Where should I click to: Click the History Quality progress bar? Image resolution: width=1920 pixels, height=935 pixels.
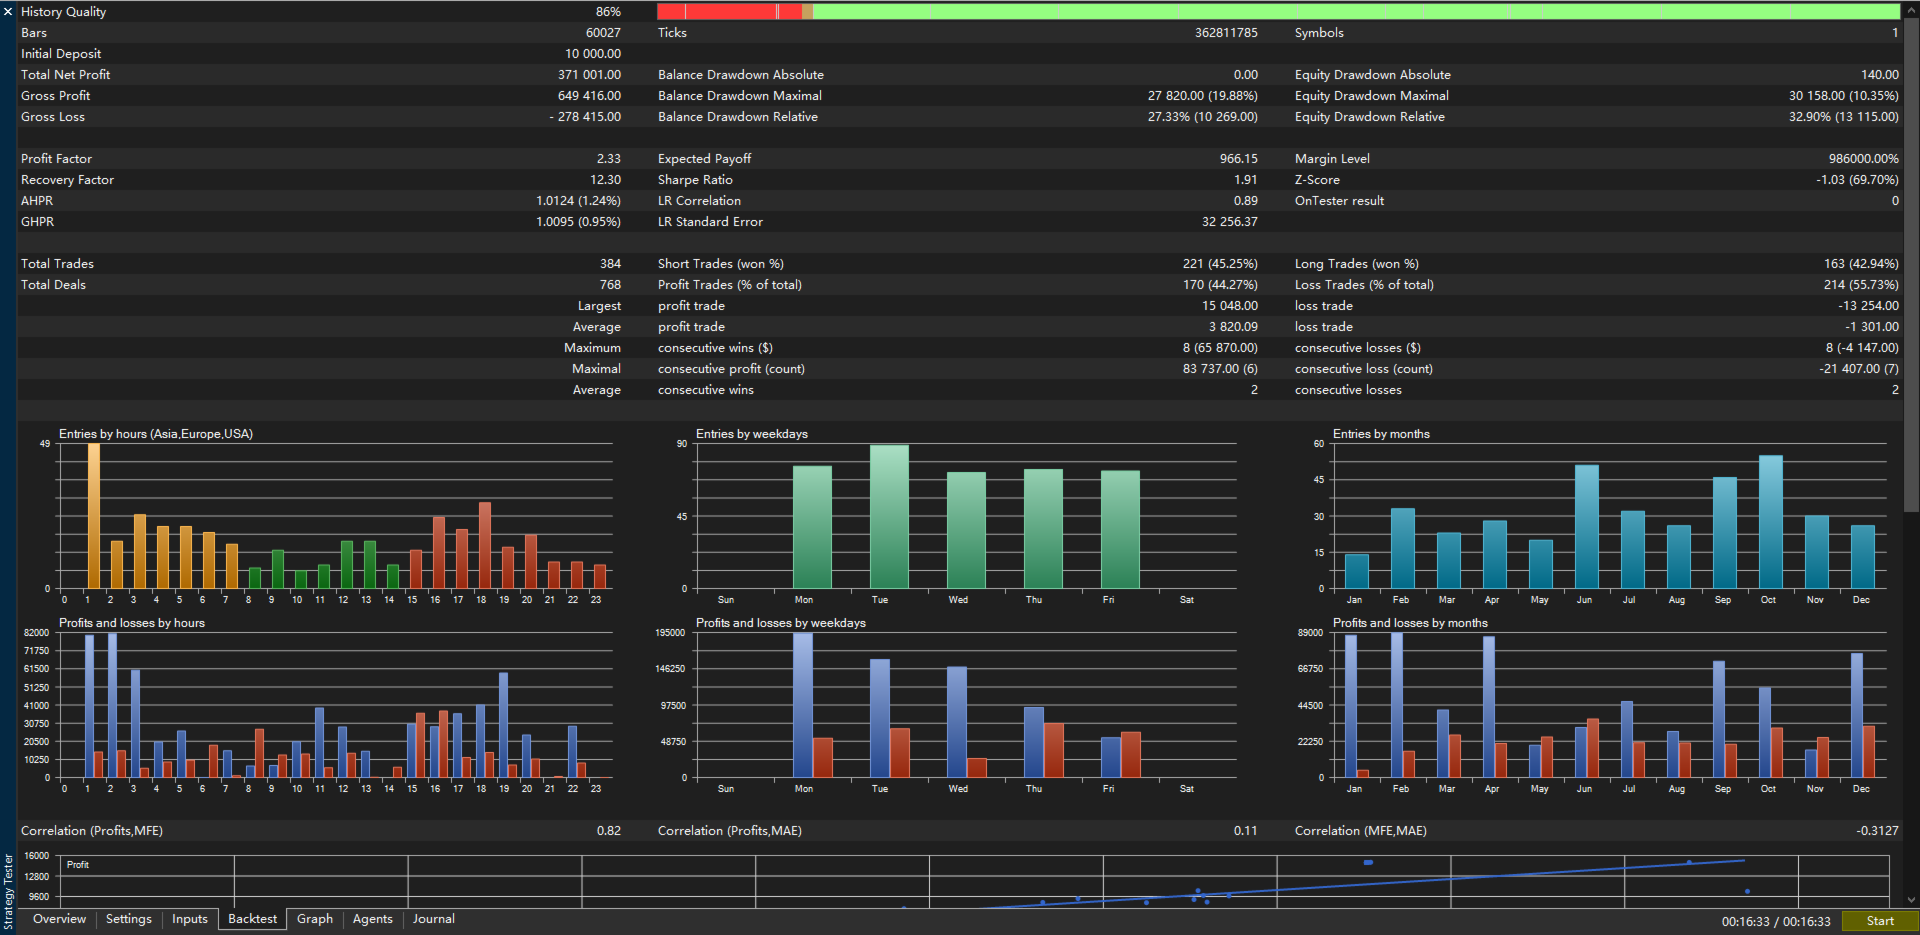[x=1278, y=12]
